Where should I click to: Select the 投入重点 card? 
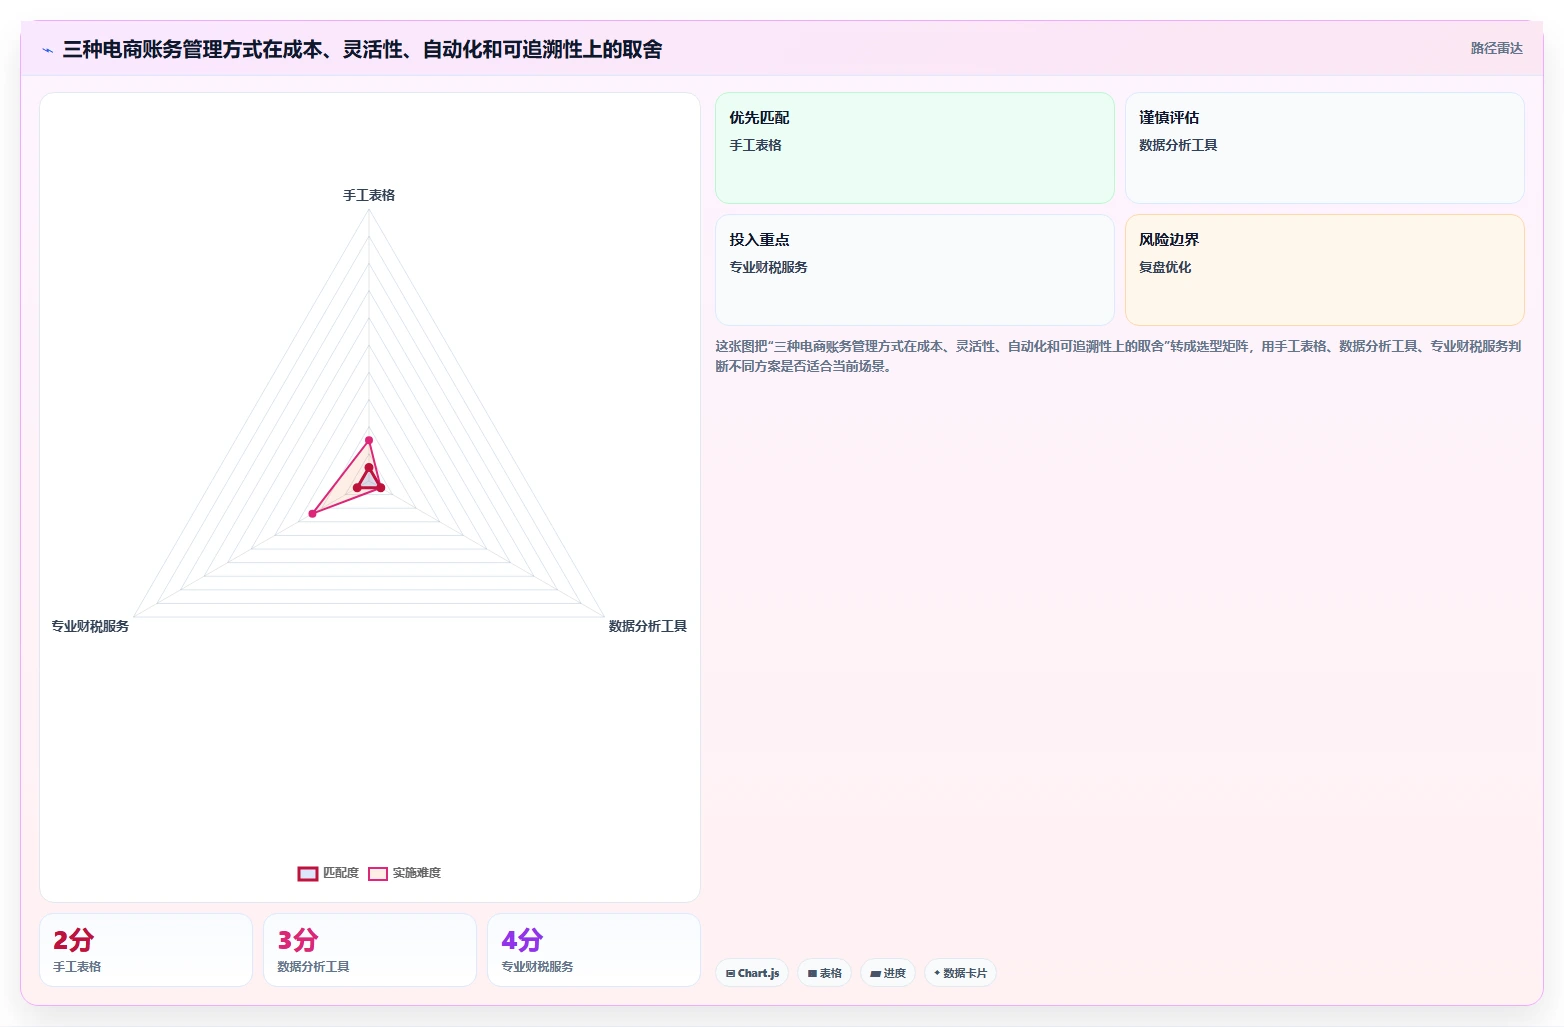pos(914,270)
